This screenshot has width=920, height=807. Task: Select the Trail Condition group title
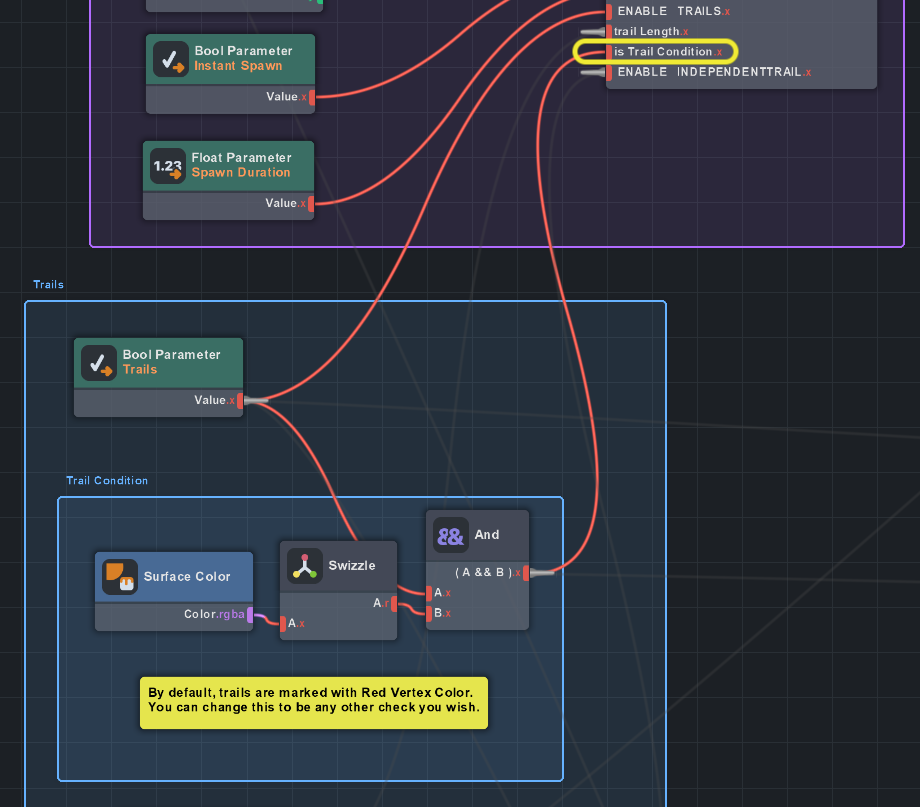[107, 481]
